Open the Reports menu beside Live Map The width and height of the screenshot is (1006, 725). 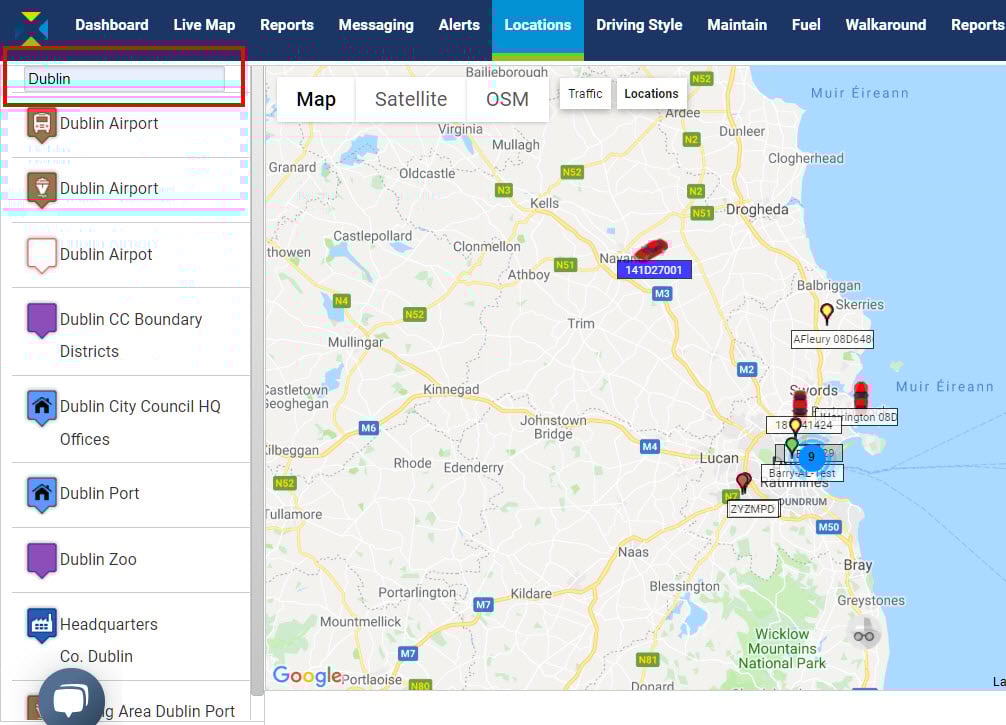(287, 25)
